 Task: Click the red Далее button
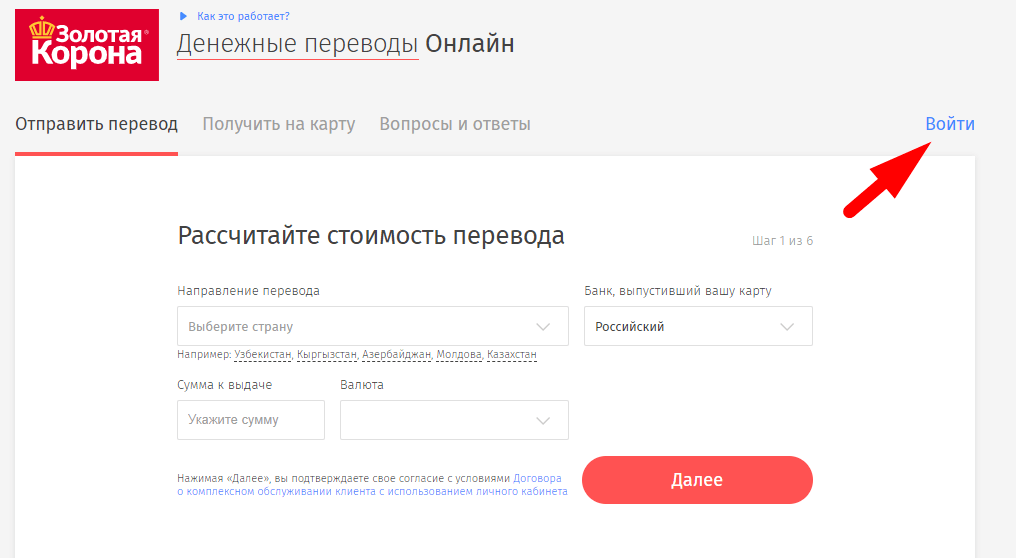pyautogui.click(x=697, y=480)
